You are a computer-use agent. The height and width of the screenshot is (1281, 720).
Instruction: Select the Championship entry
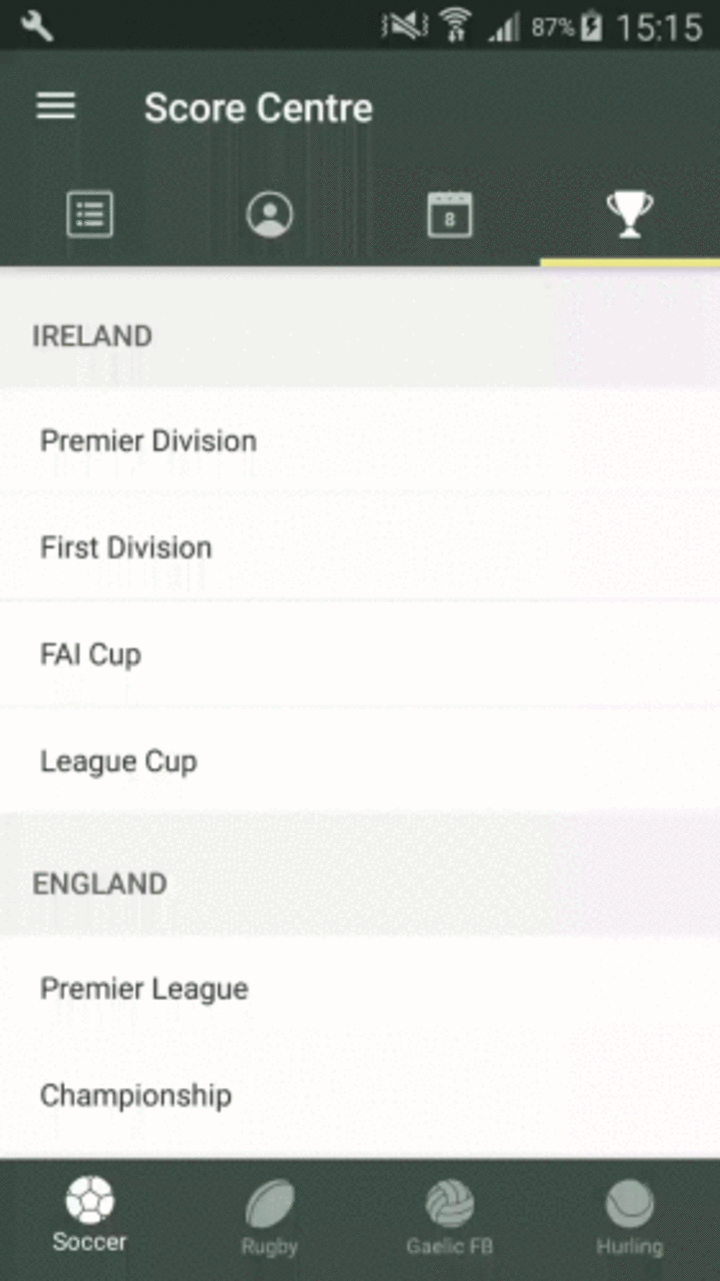(x=136, y=1095)
